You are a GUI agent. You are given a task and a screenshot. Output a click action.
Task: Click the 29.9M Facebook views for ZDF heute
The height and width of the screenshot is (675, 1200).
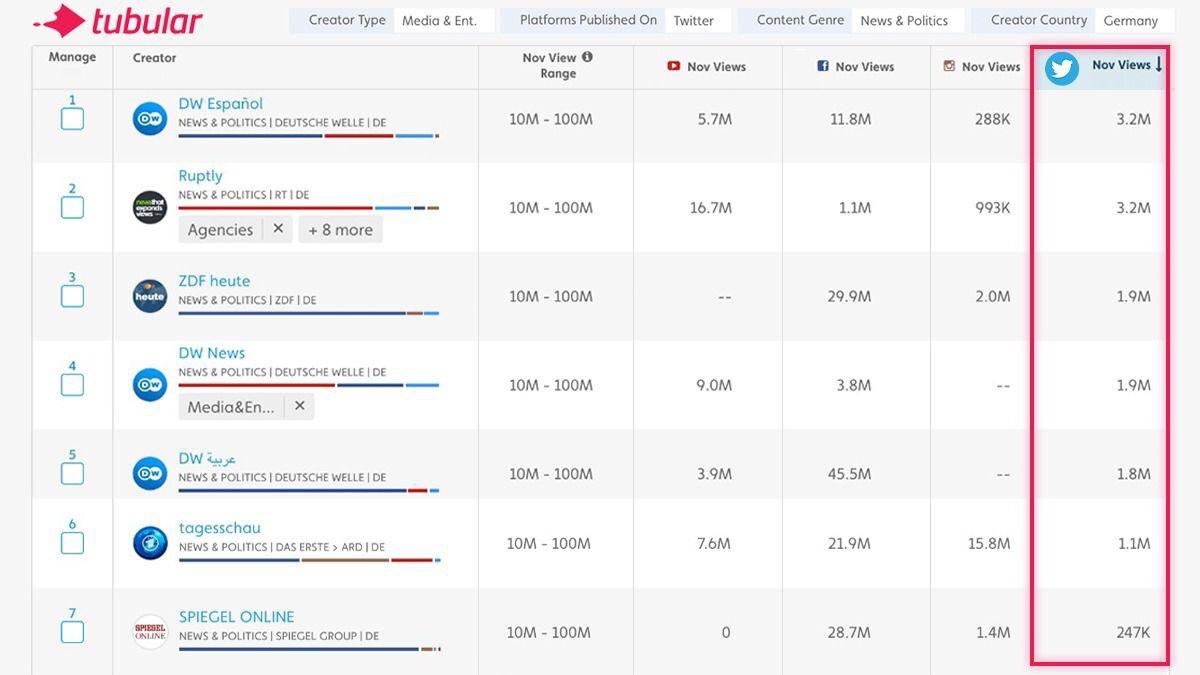pos(849,297)
